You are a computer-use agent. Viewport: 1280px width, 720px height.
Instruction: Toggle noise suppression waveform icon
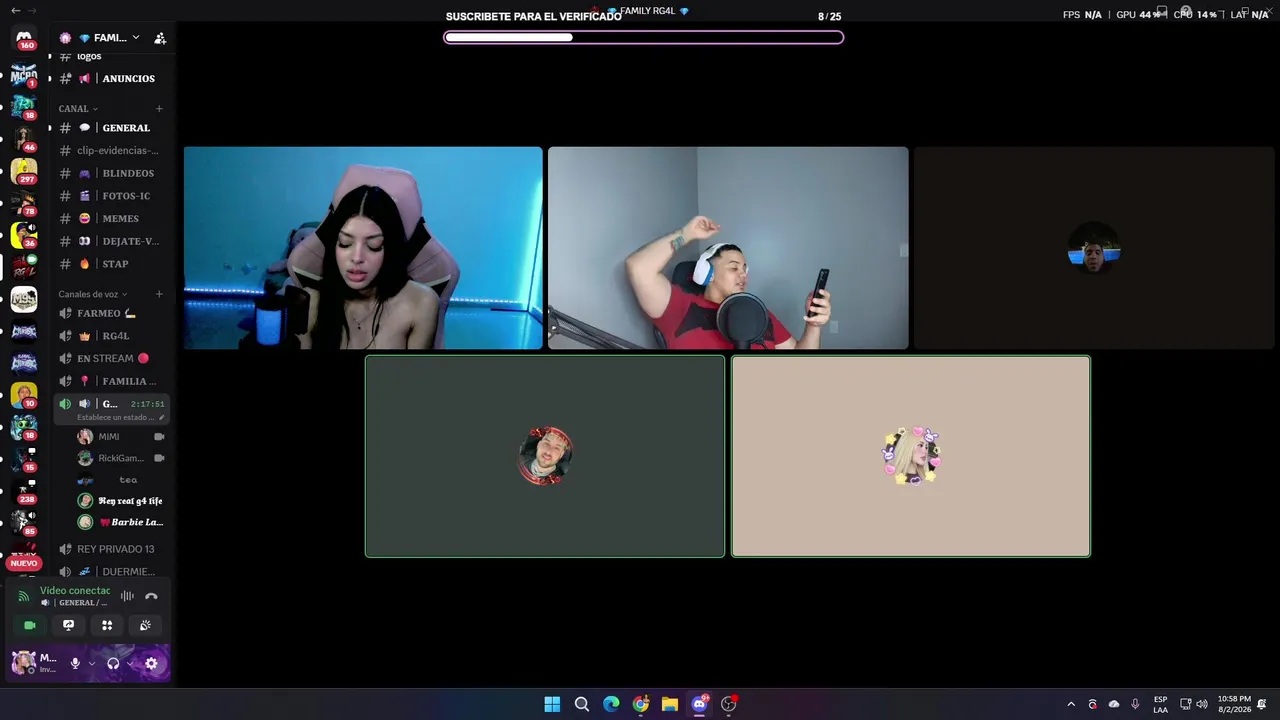pyautogui.click(x=127, y=596)
